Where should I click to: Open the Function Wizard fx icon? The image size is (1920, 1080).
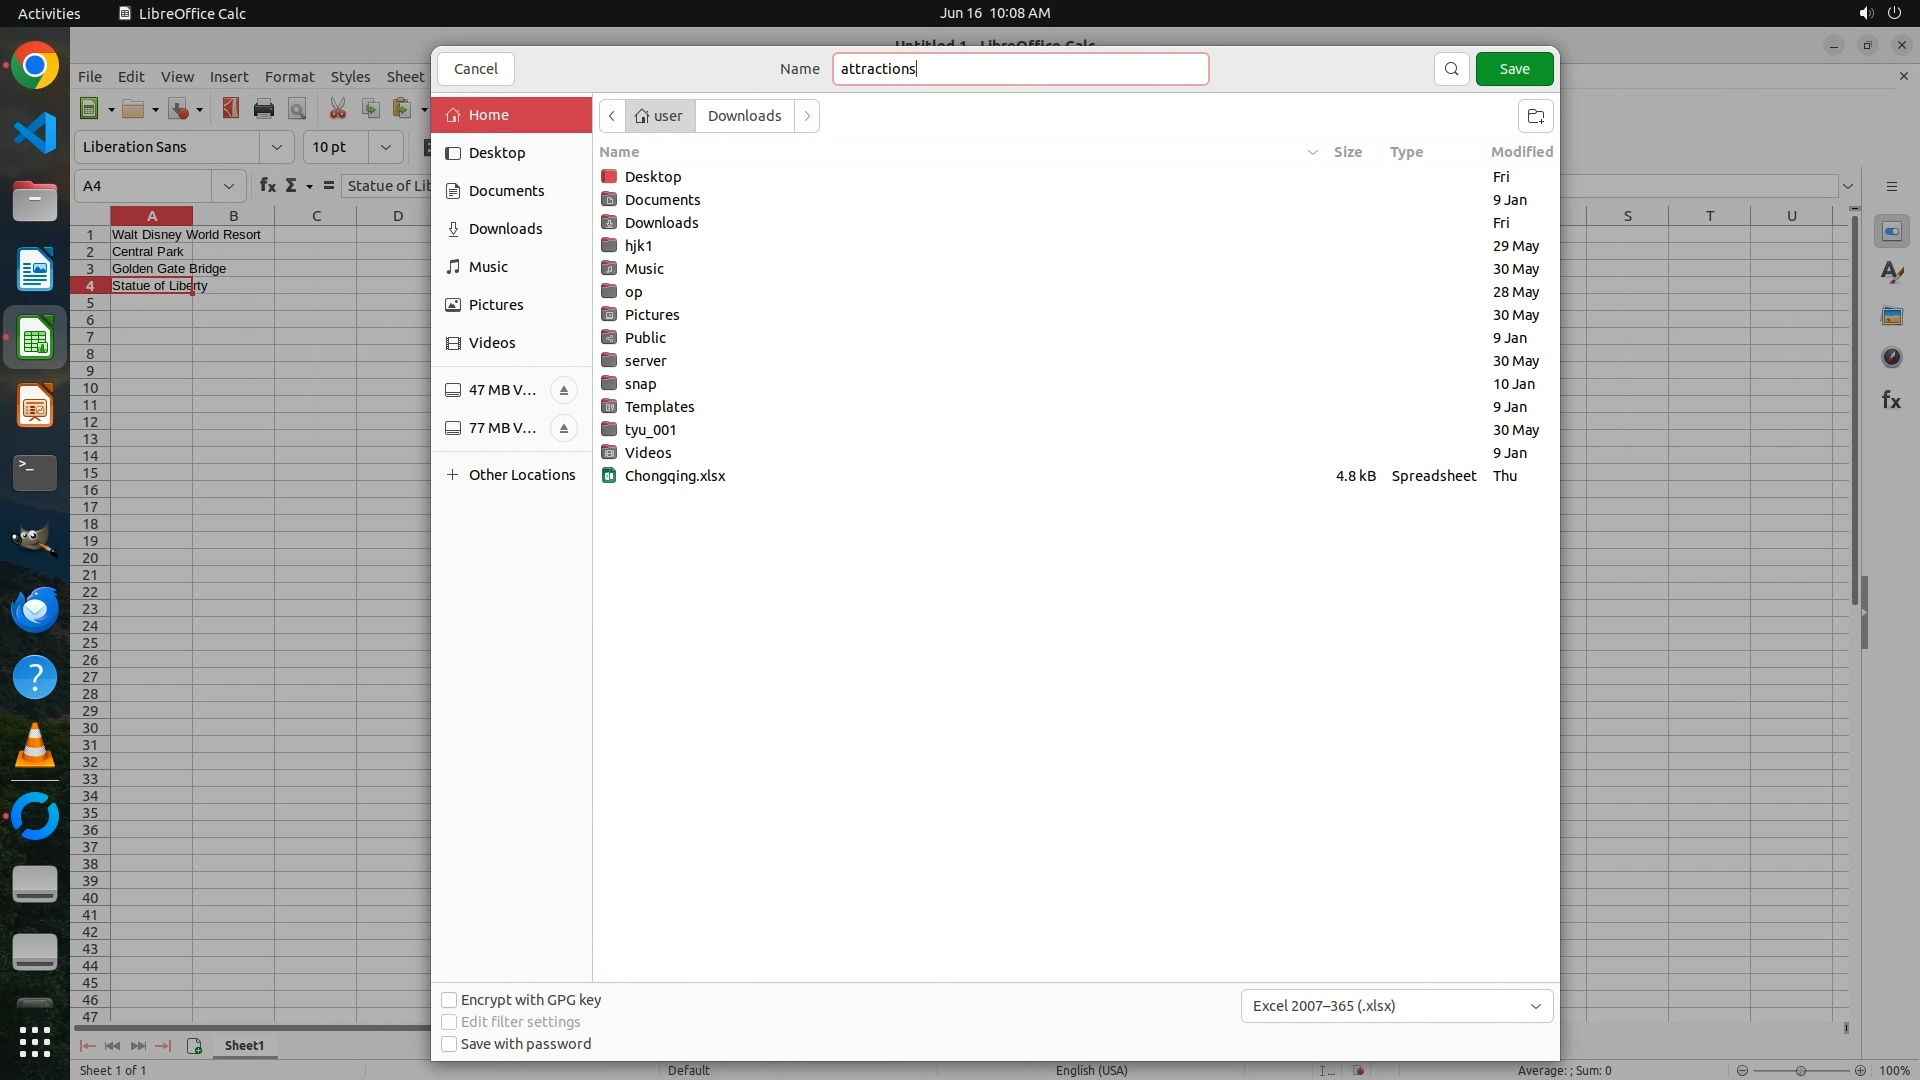point(267,186)
